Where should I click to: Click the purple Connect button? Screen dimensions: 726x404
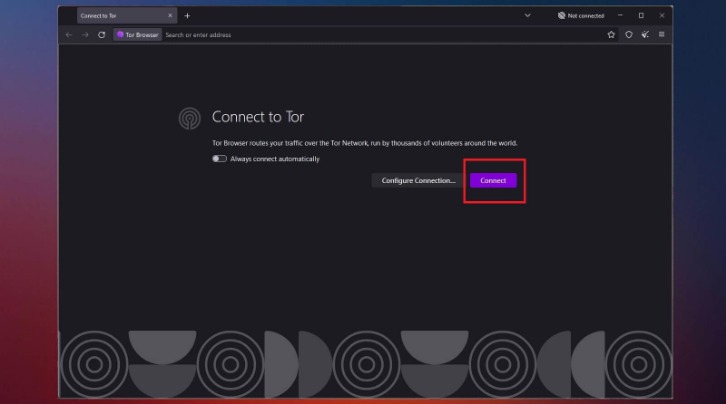[493, 180]
